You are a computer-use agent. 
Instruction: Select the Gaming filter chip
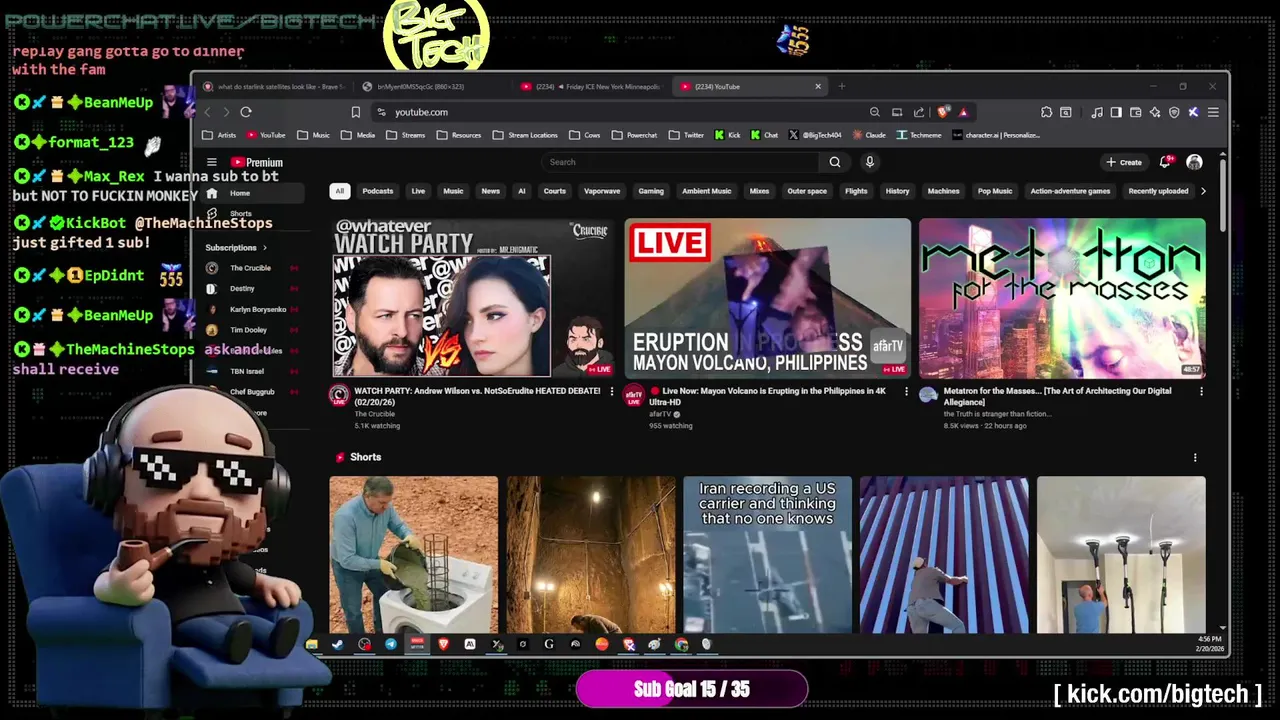(651, 191)
